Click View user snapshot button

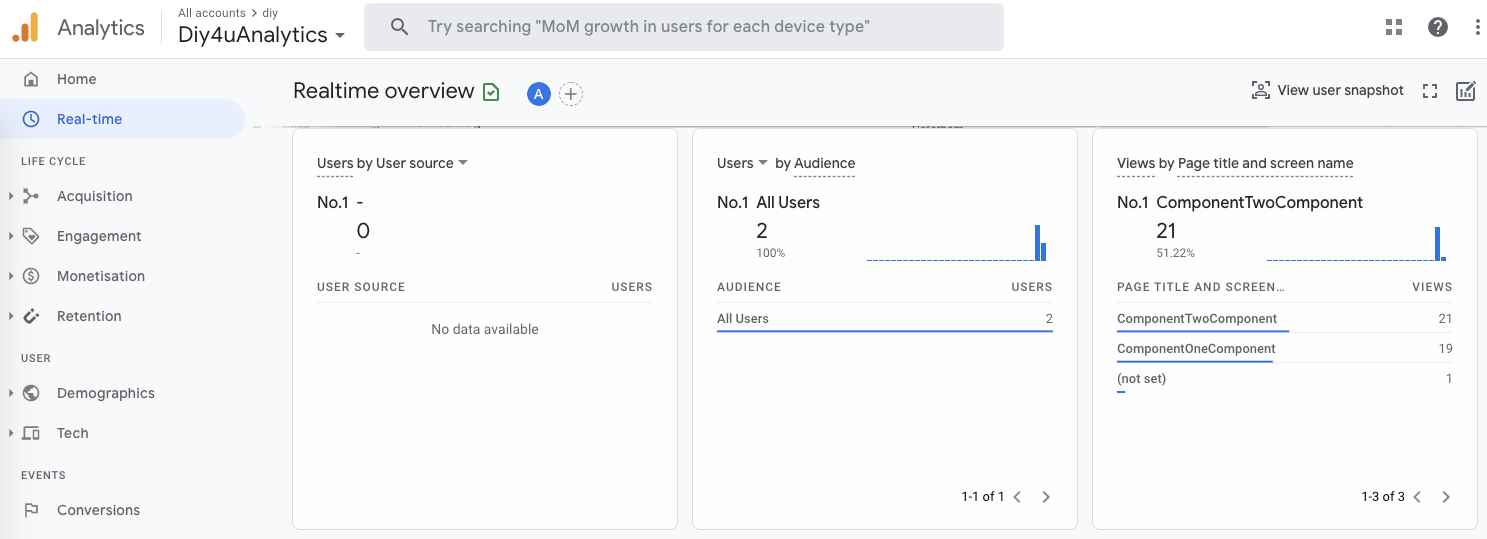(x=1328, y=91)
